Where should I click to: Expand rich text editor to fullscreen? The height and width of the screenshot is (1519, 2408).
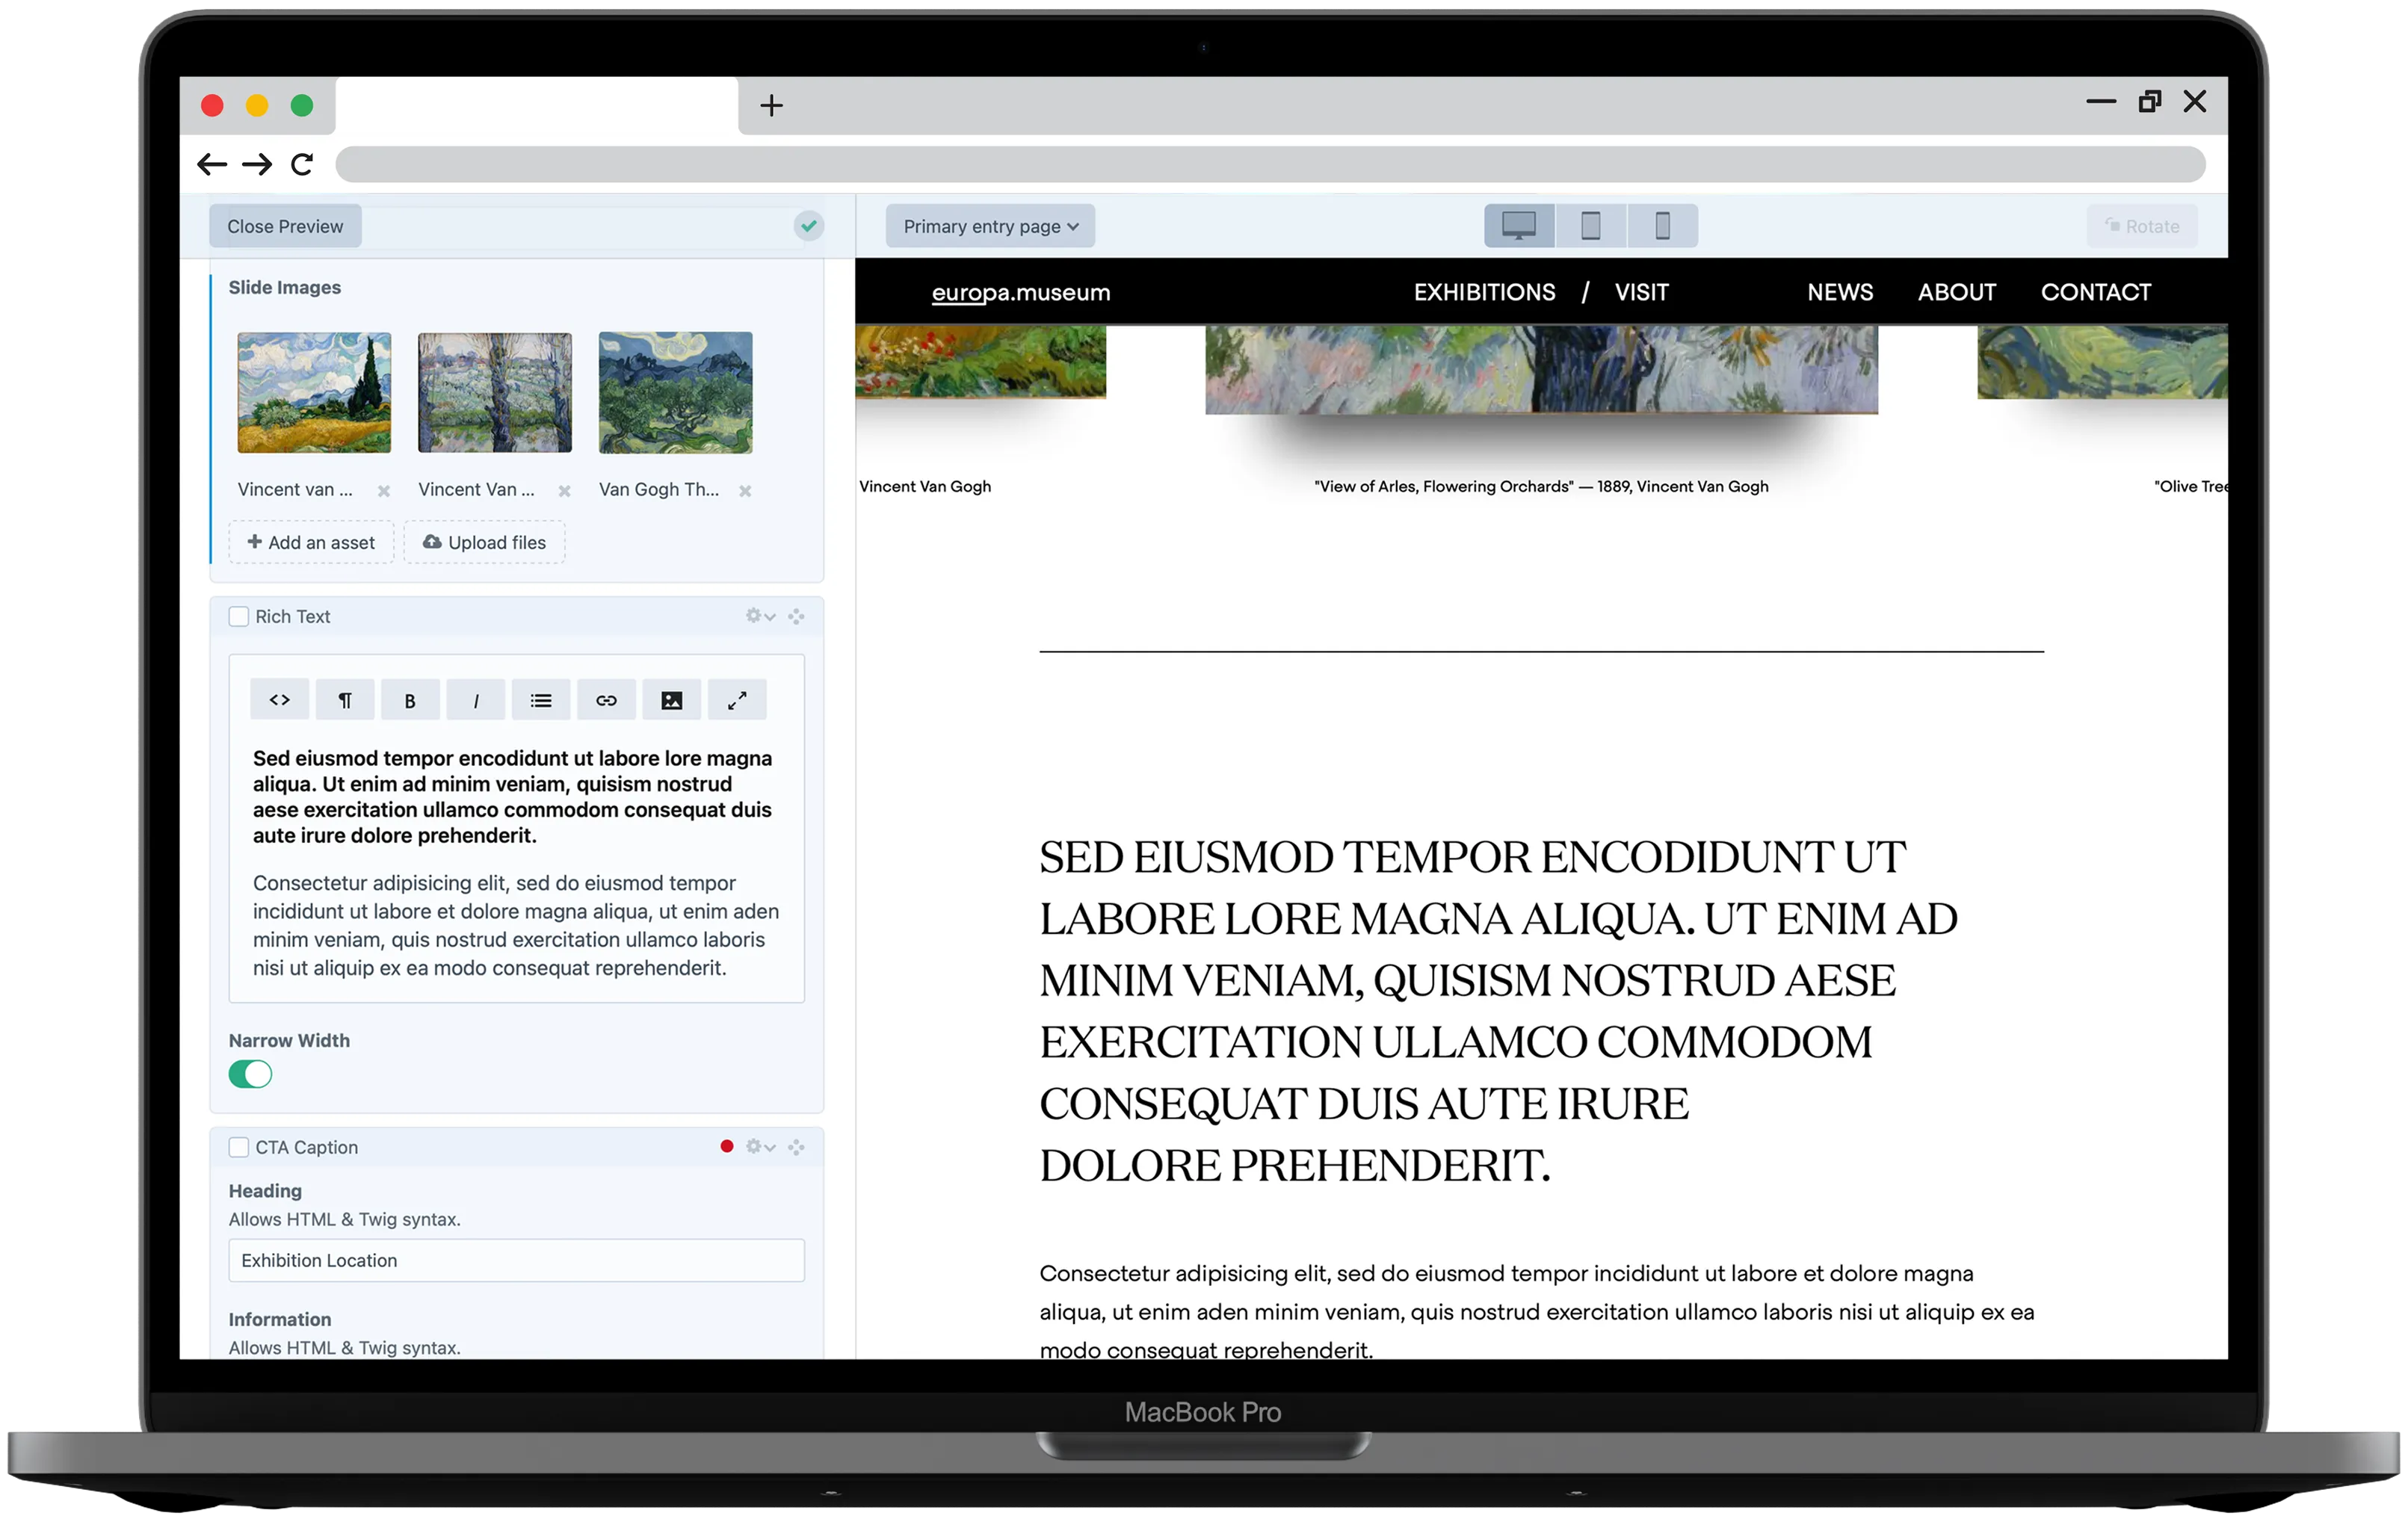tap(737, 700)
